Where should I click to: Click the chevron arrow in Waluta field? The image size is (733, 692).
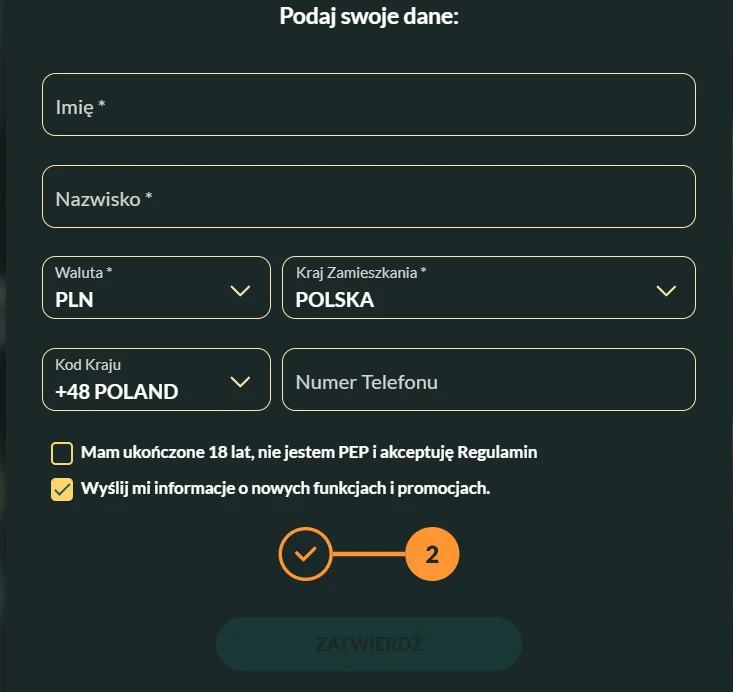pos(240,290)
